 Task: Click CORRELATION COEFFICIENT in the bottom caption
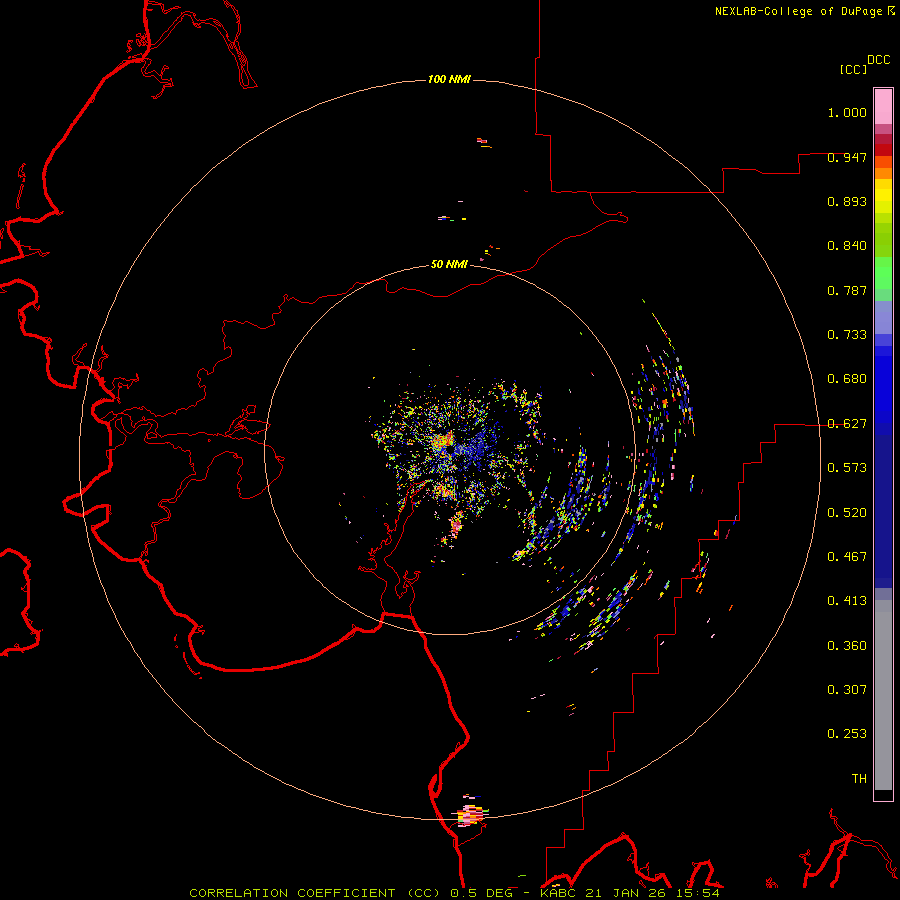296,893
